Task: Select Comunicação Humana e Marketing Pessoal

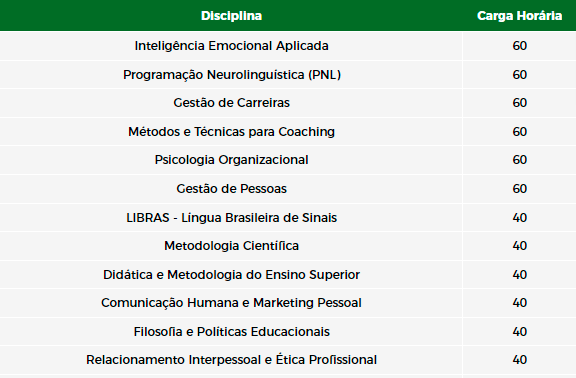Action: (231, 303)
